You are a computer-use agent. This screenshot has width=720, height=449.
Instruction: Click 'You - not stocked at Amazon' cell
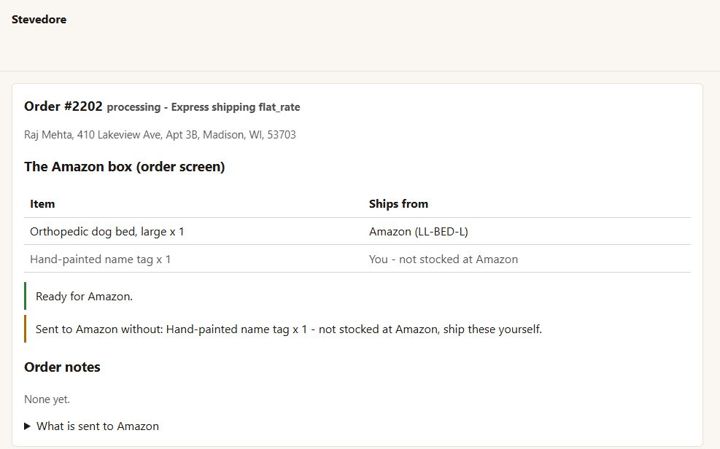point(444,259)
